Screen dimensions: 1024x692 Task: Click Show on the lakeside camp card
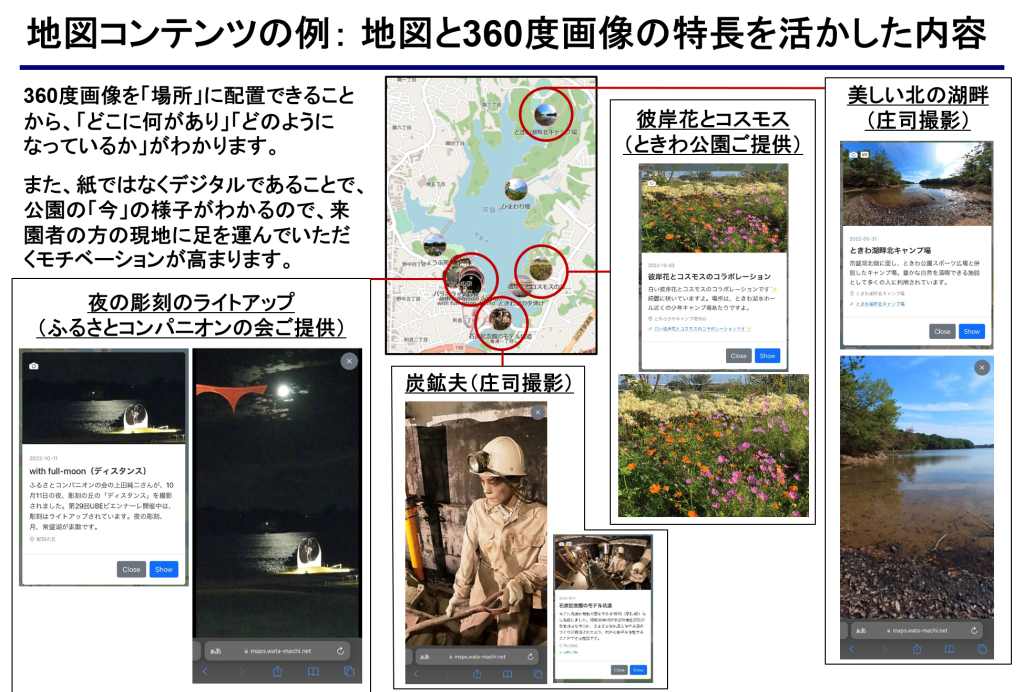971,331
